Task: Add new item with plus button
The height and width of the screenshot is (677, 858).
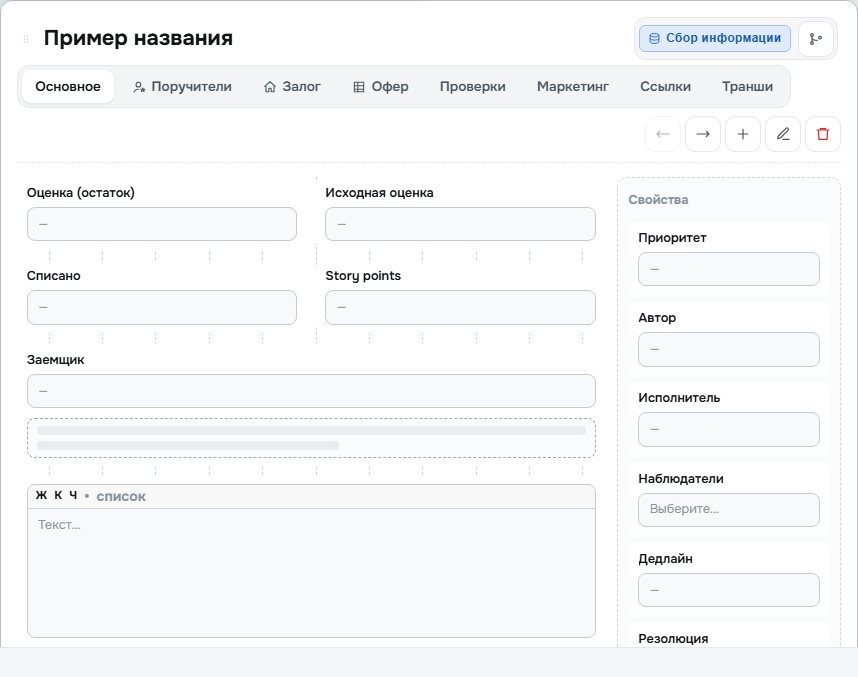Action: coord(743,134)
